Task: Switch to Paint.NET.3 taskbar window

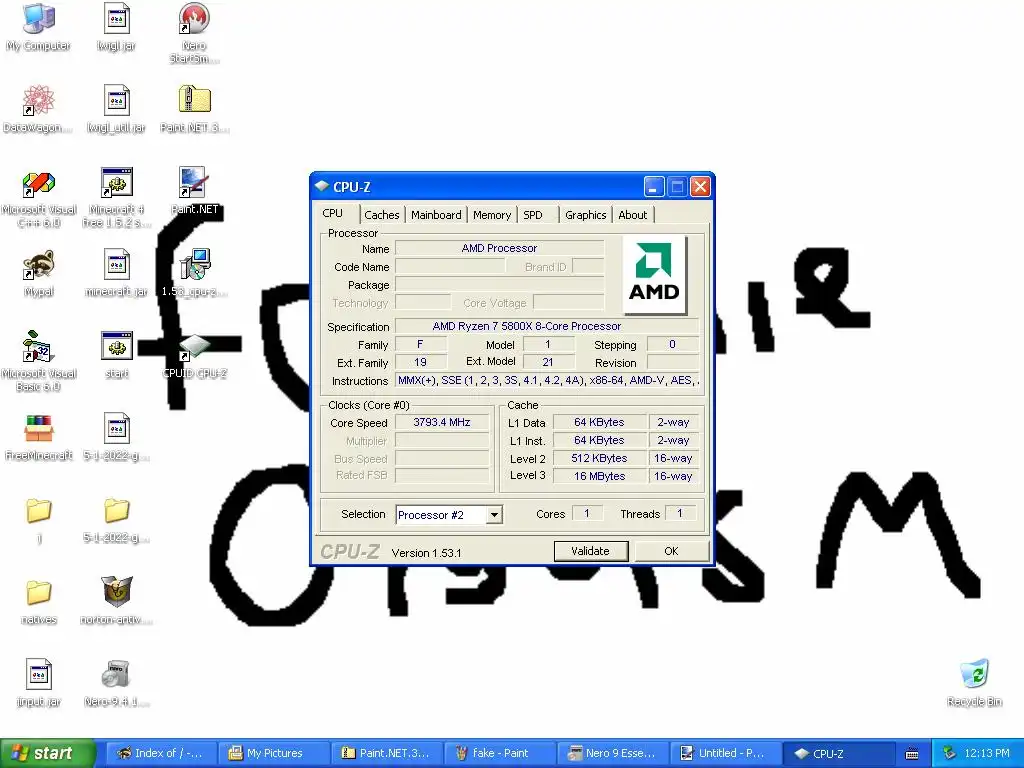Action: pyautogui.click(x=387, y=754)
